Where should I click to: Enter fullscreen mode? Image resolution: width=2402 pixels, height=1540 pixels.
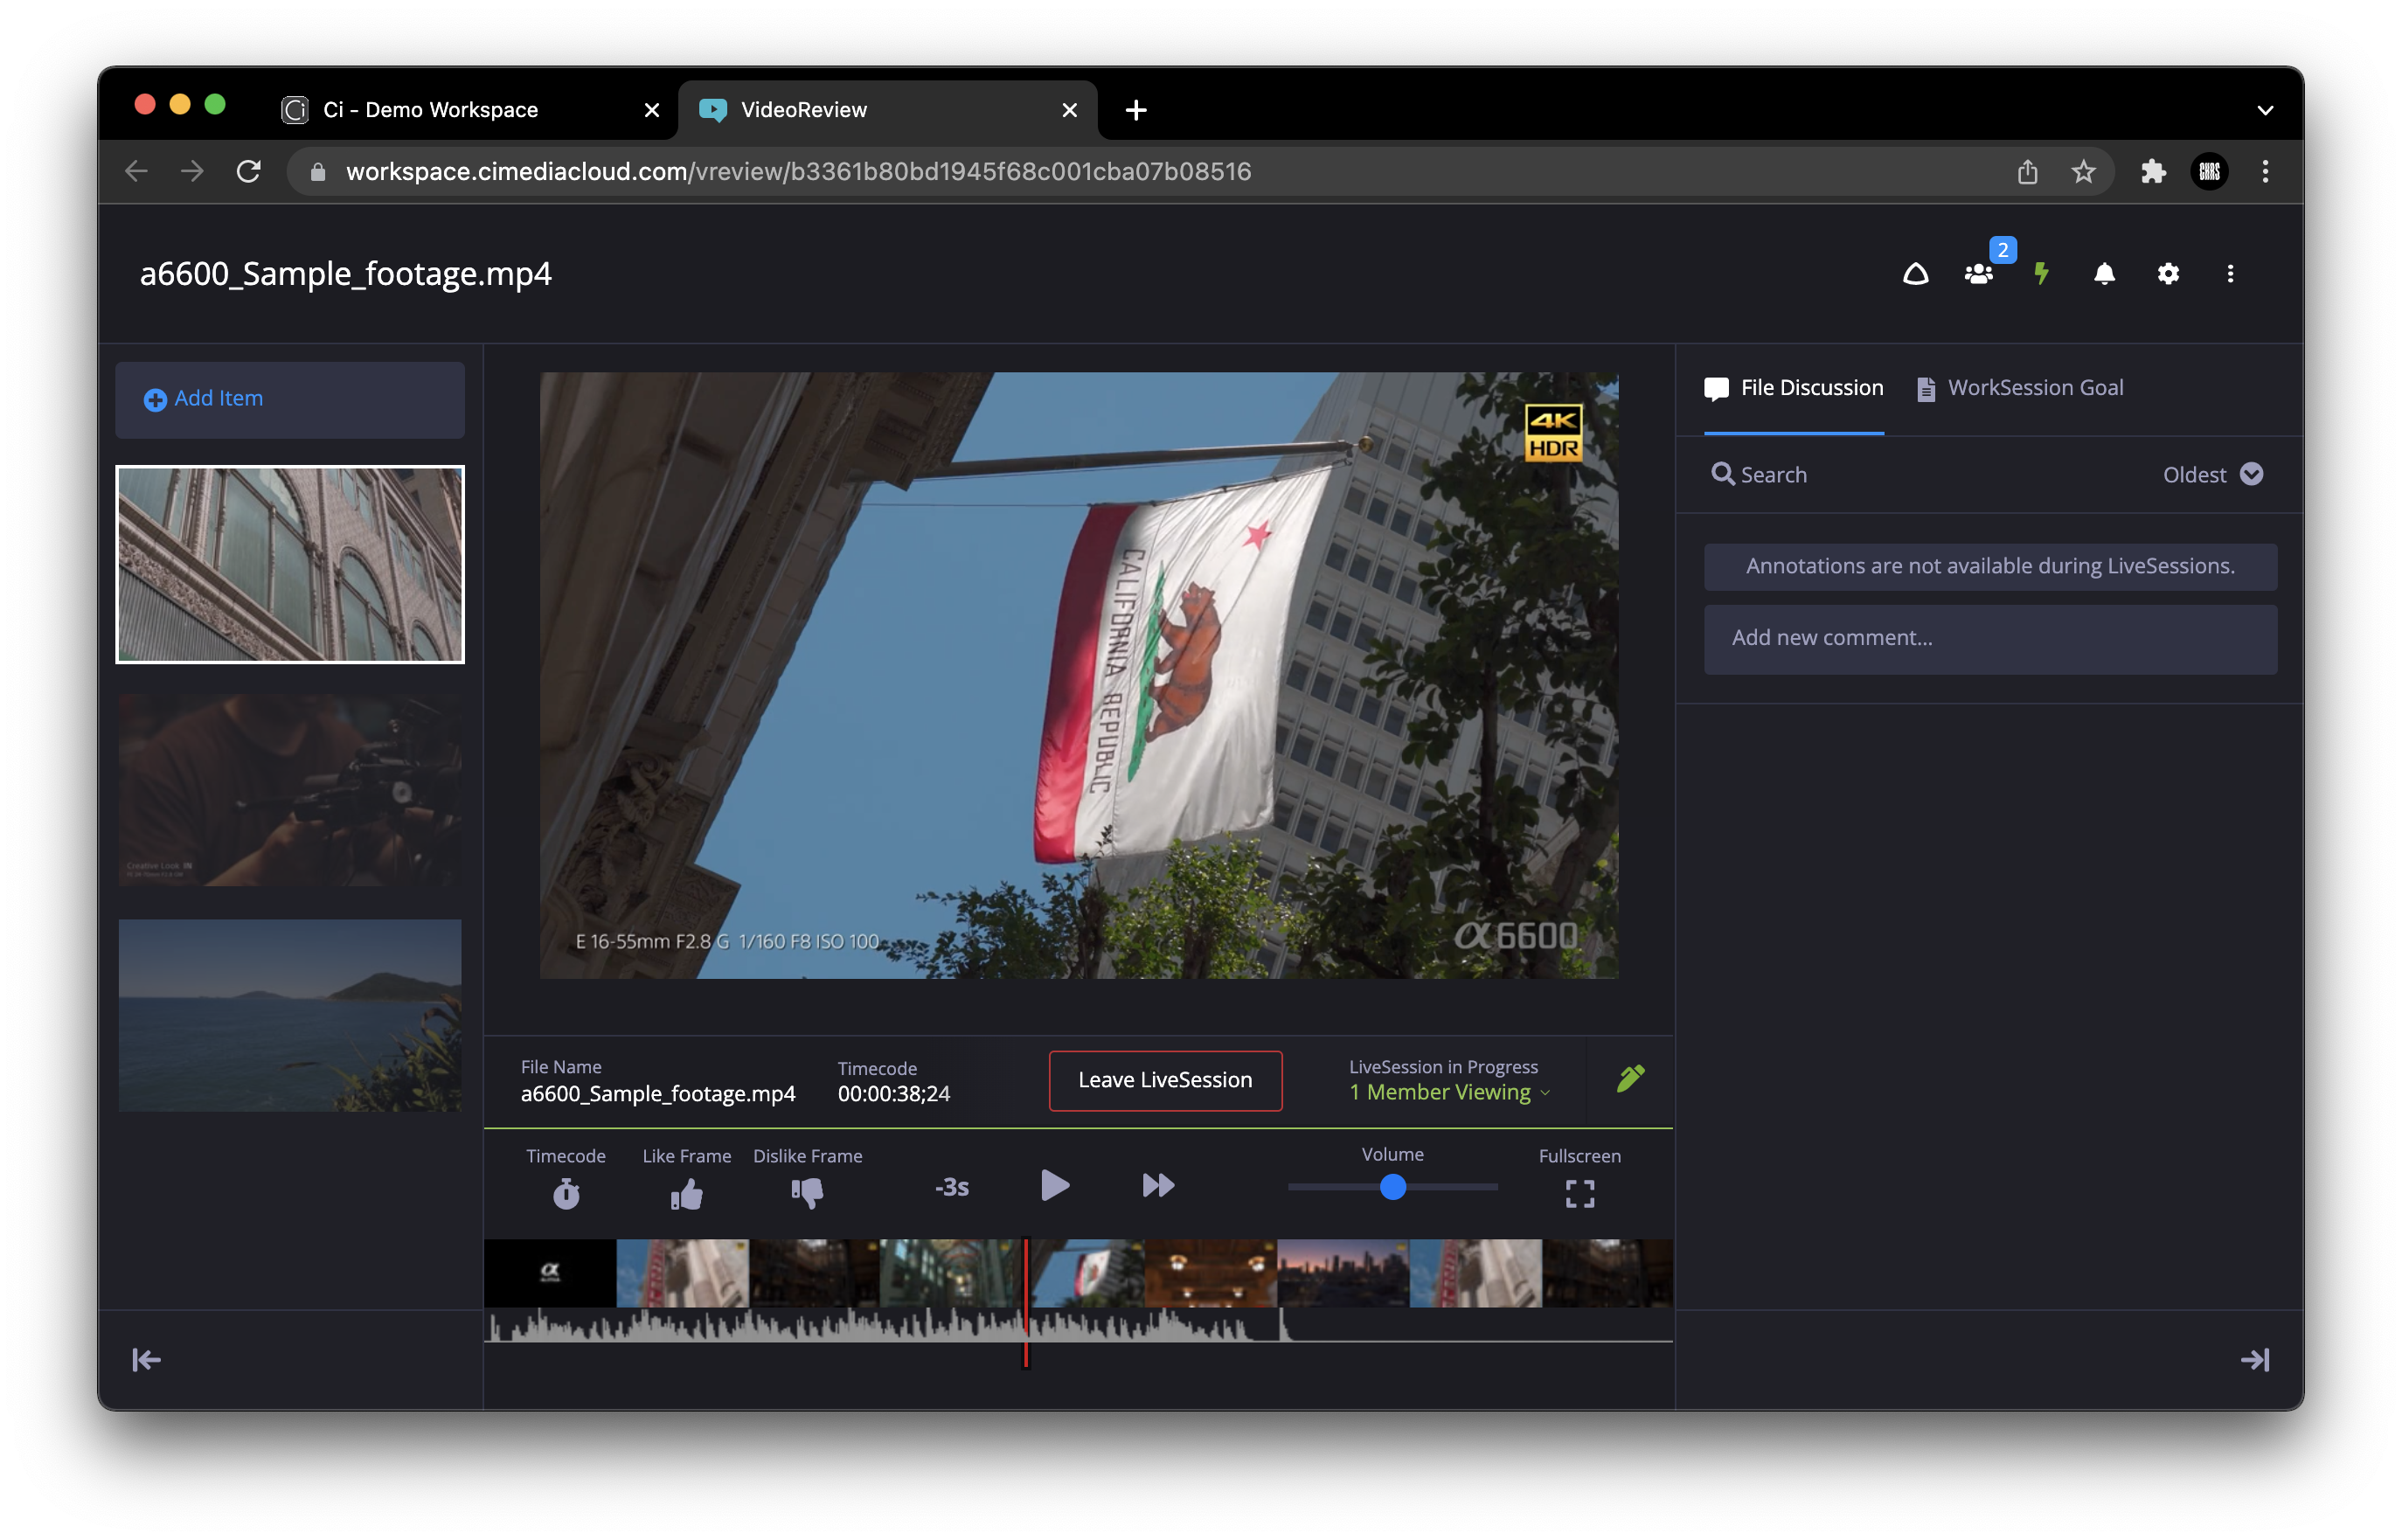1579,1193
